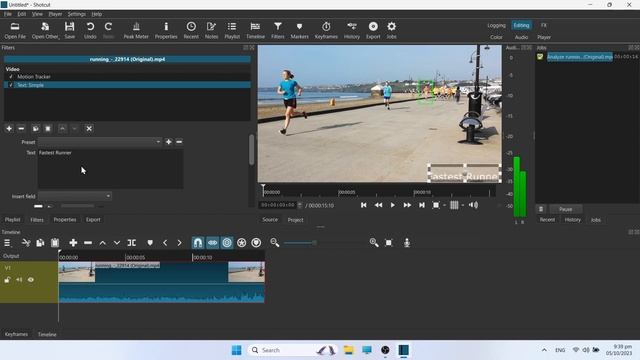Toggle scrub while dragging button
This screenshot has width=640, height=360.
213,243
